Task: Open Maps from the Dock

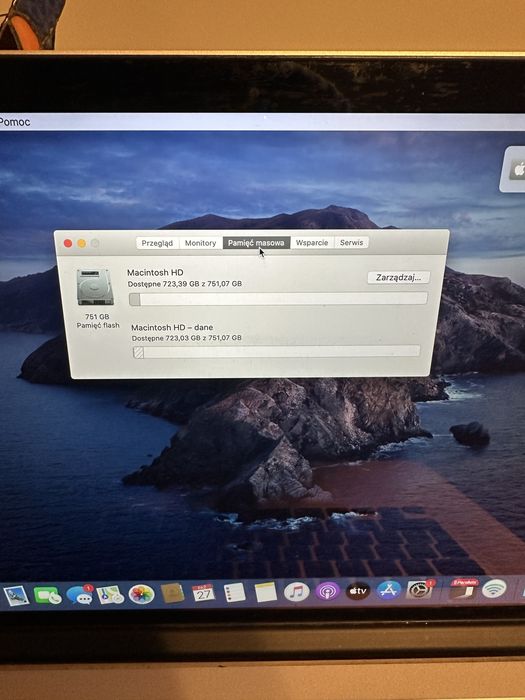Action: [110, 595]
